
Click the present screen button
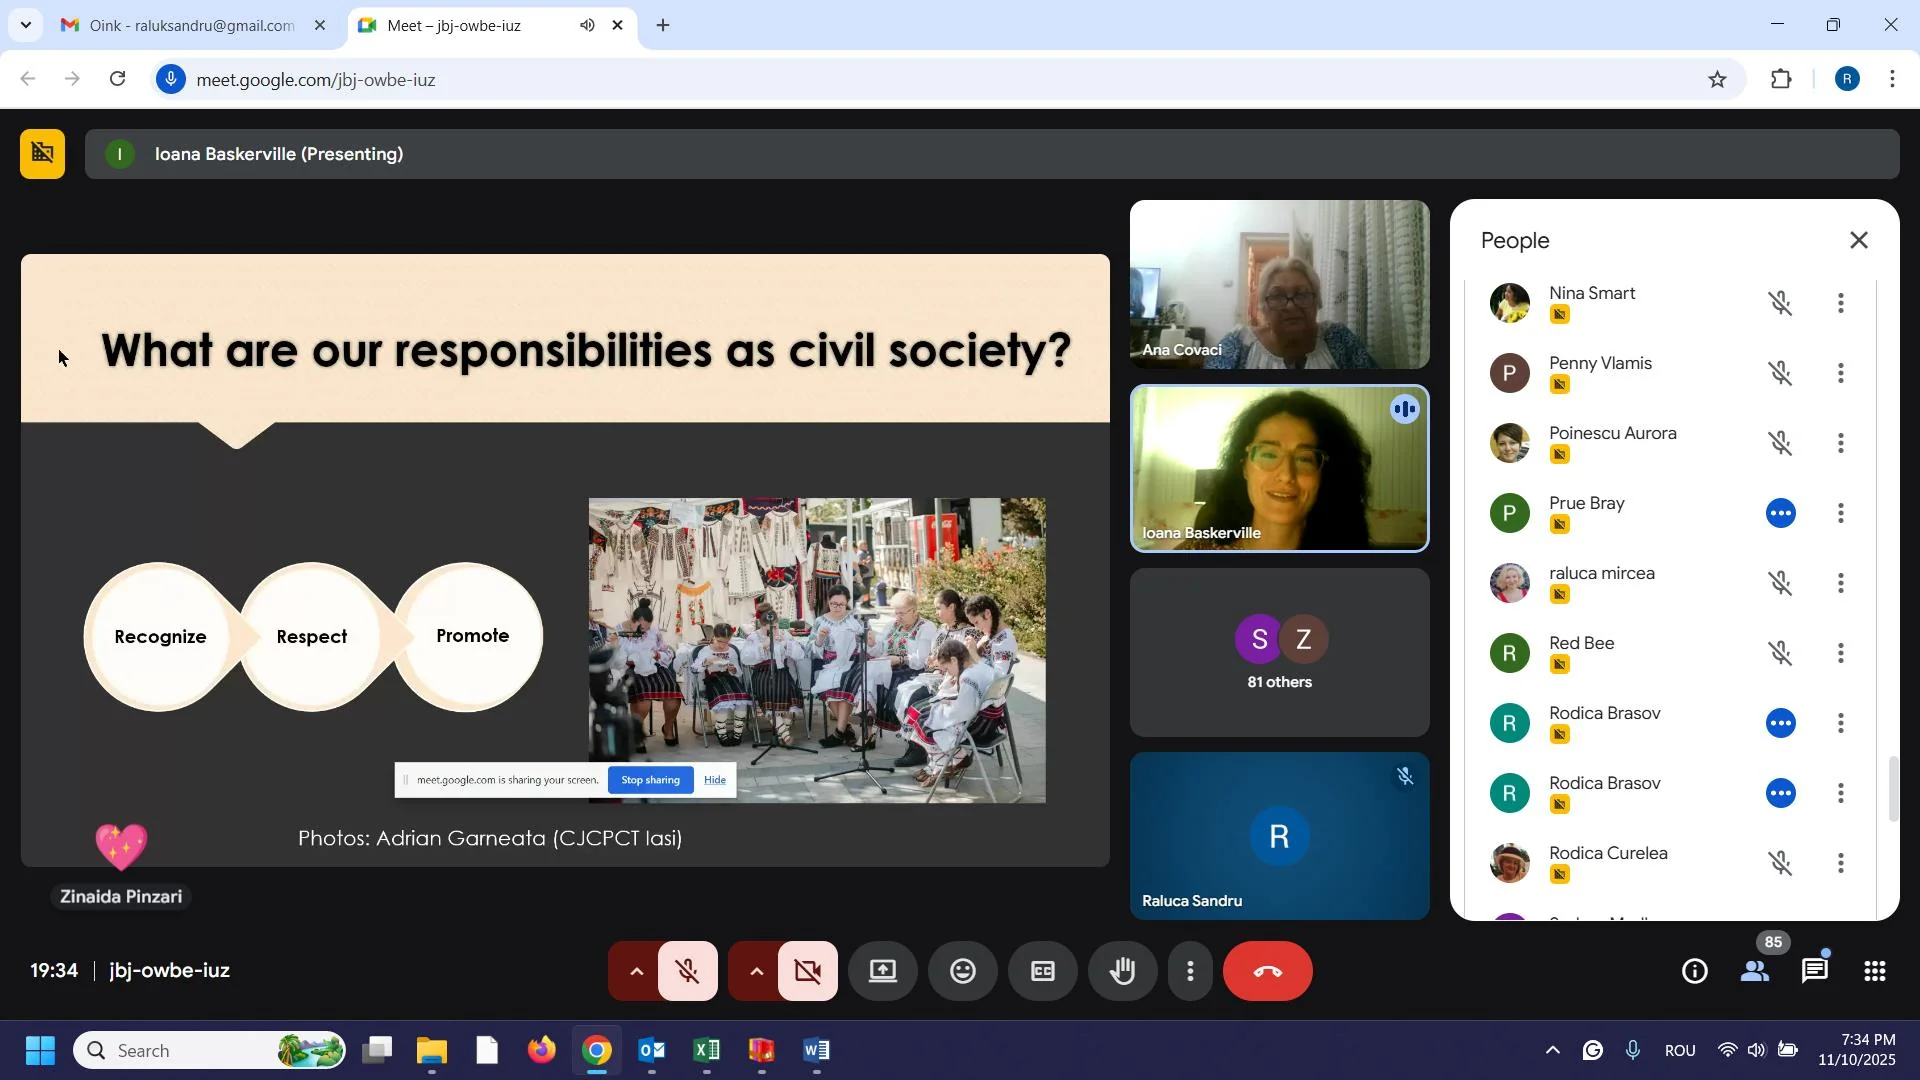pos(882,972)
